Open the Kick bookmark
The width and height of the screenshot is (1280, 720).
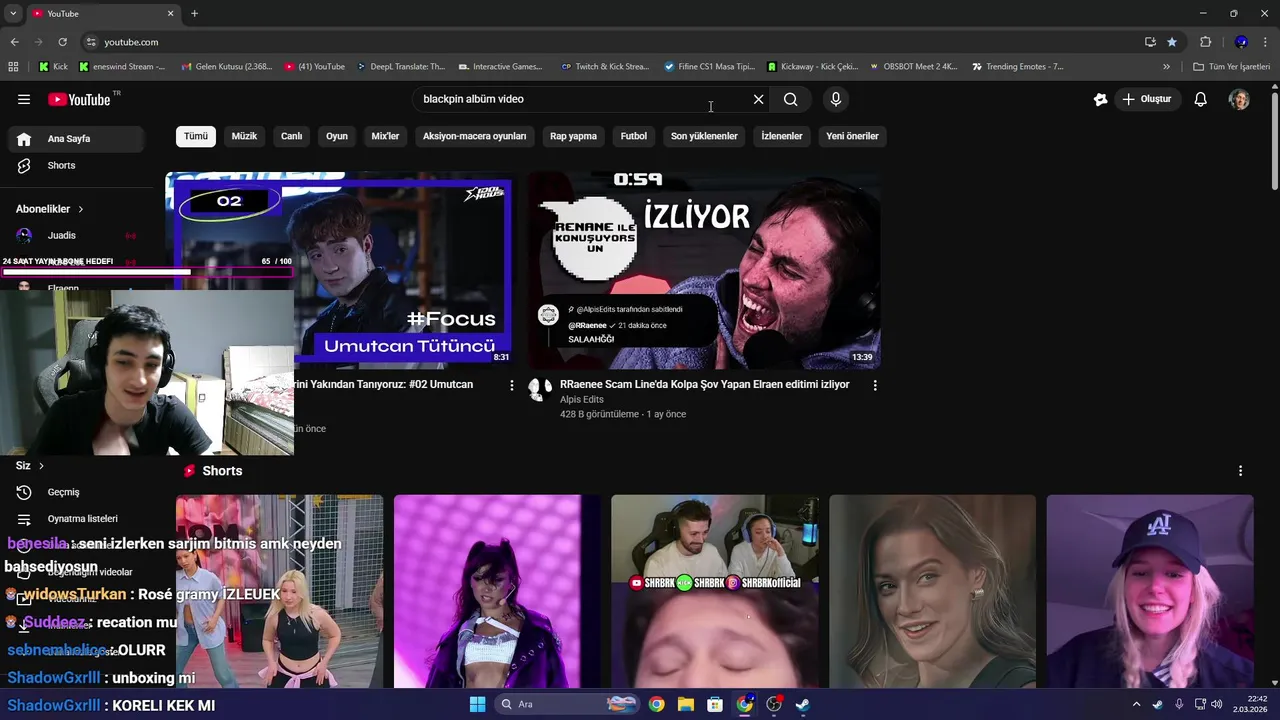click(53, 67)
